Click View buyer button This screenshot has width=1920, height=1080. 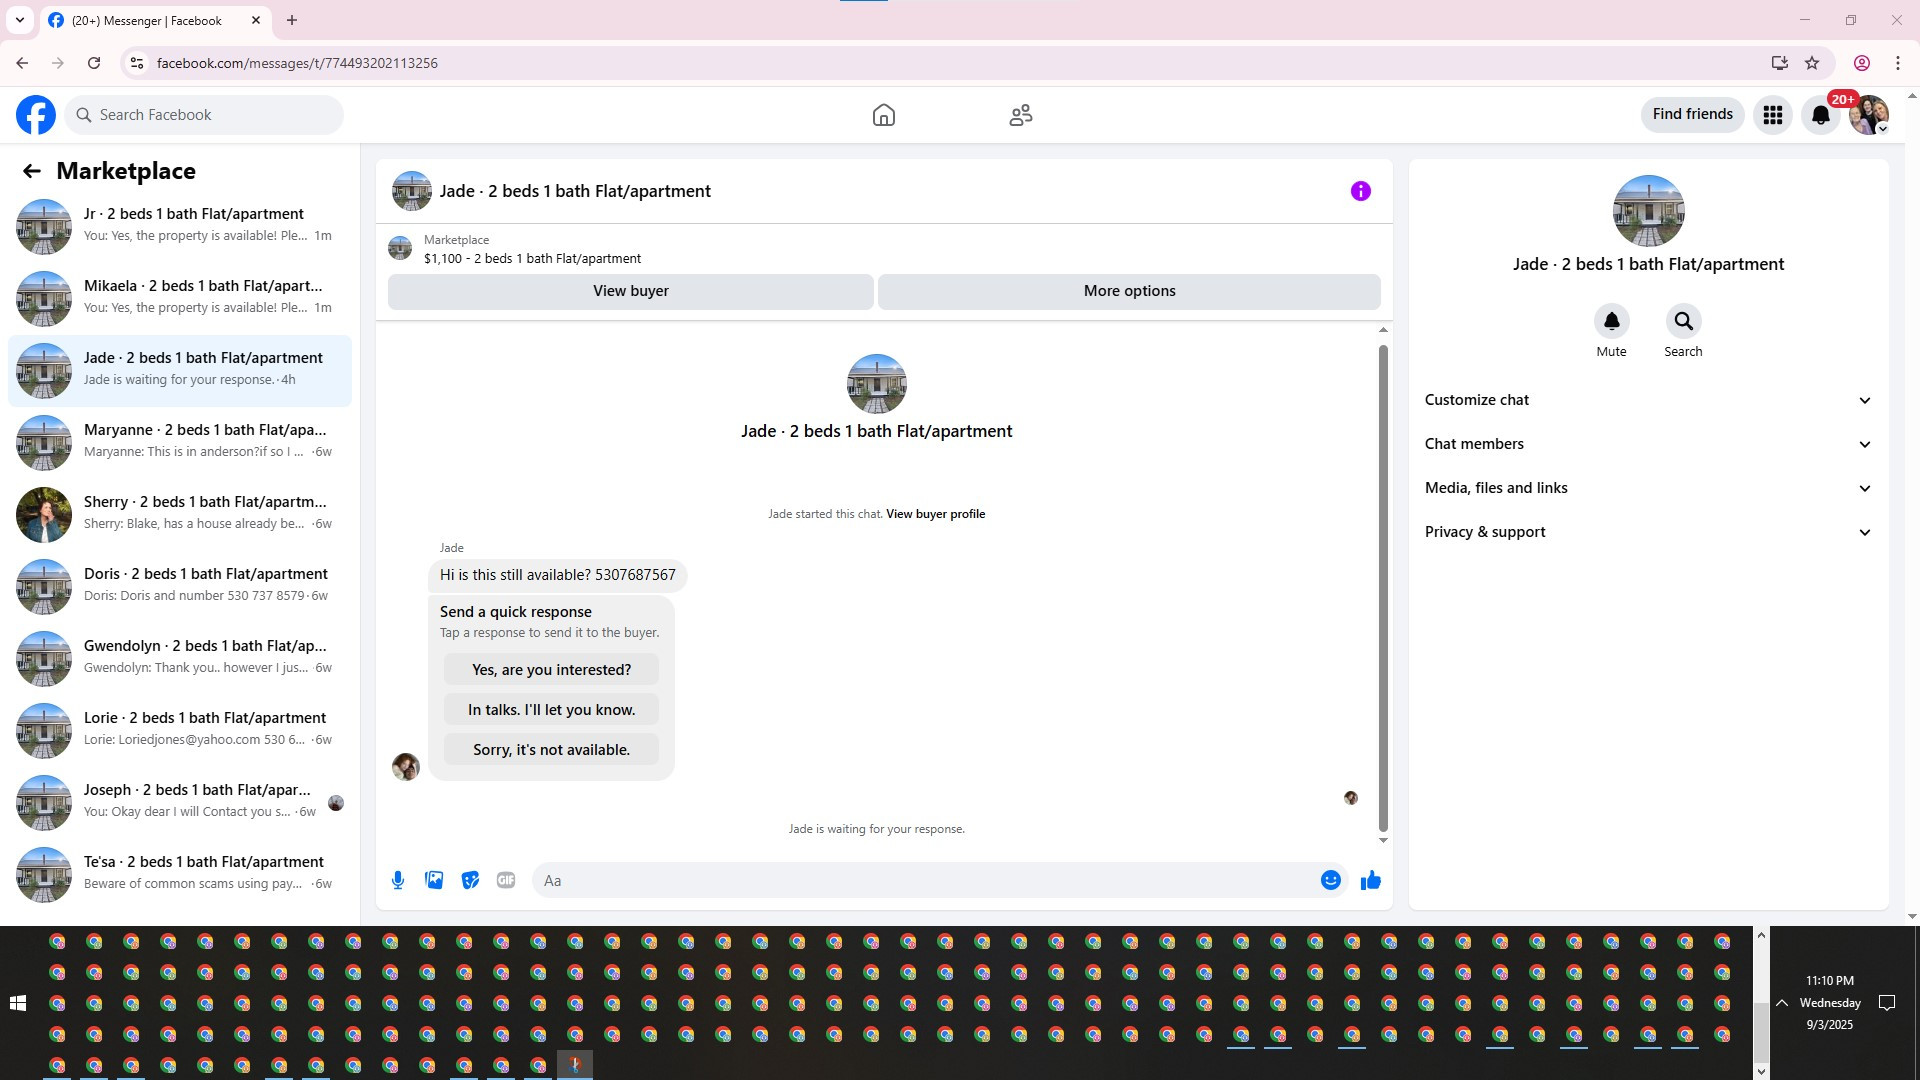(x=630, y=291)
